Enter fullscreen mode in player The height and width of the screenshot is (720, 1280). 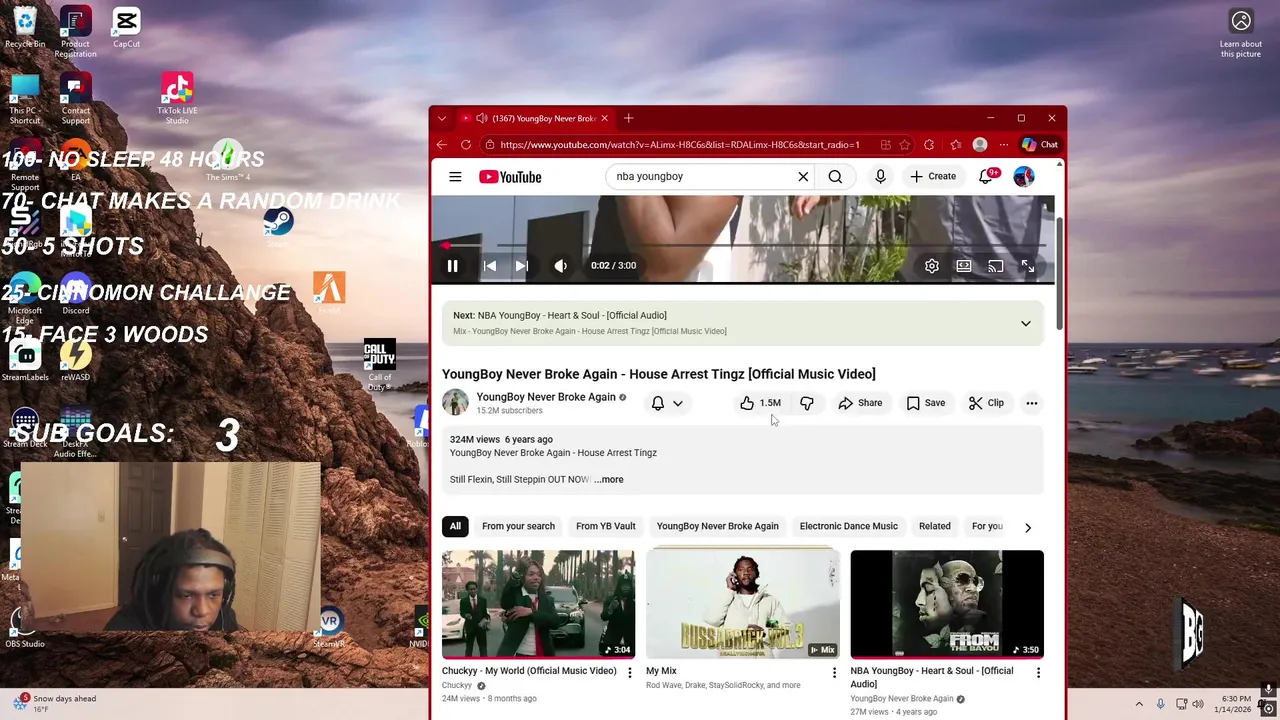1027,266
